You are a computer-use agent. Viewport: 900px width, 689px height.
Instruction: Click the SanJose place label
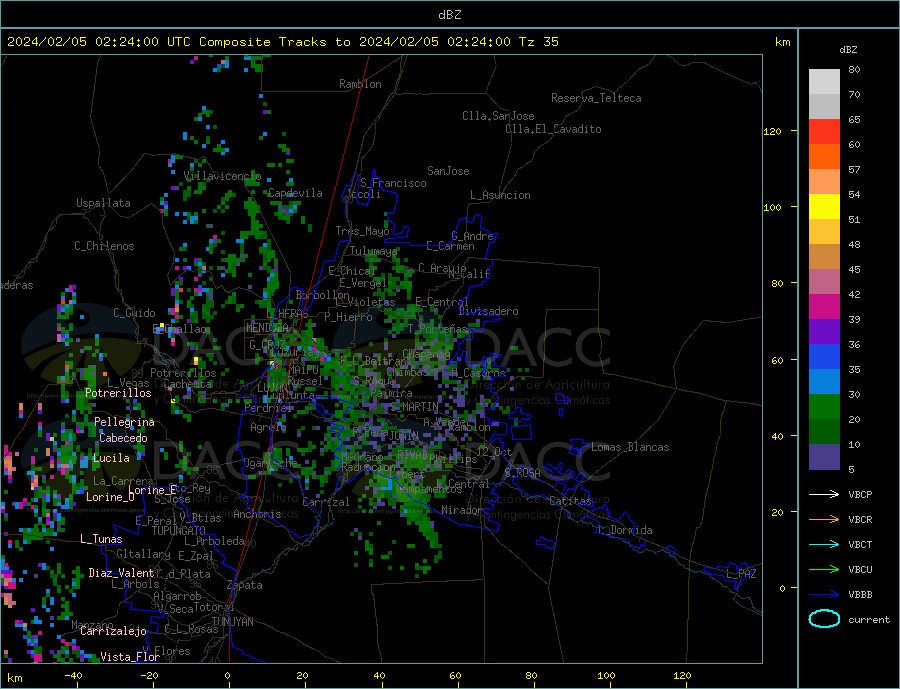tap(448, 171)
